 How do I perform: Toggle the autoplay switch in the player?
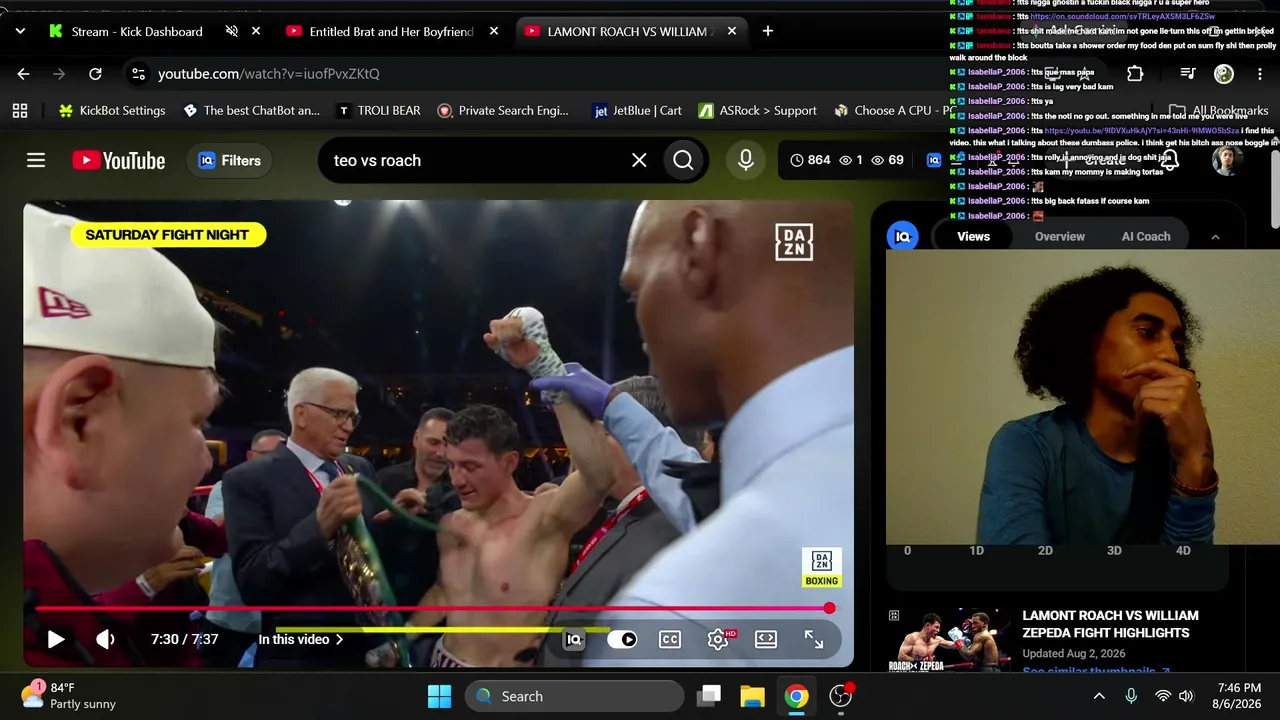coord(622,639)
